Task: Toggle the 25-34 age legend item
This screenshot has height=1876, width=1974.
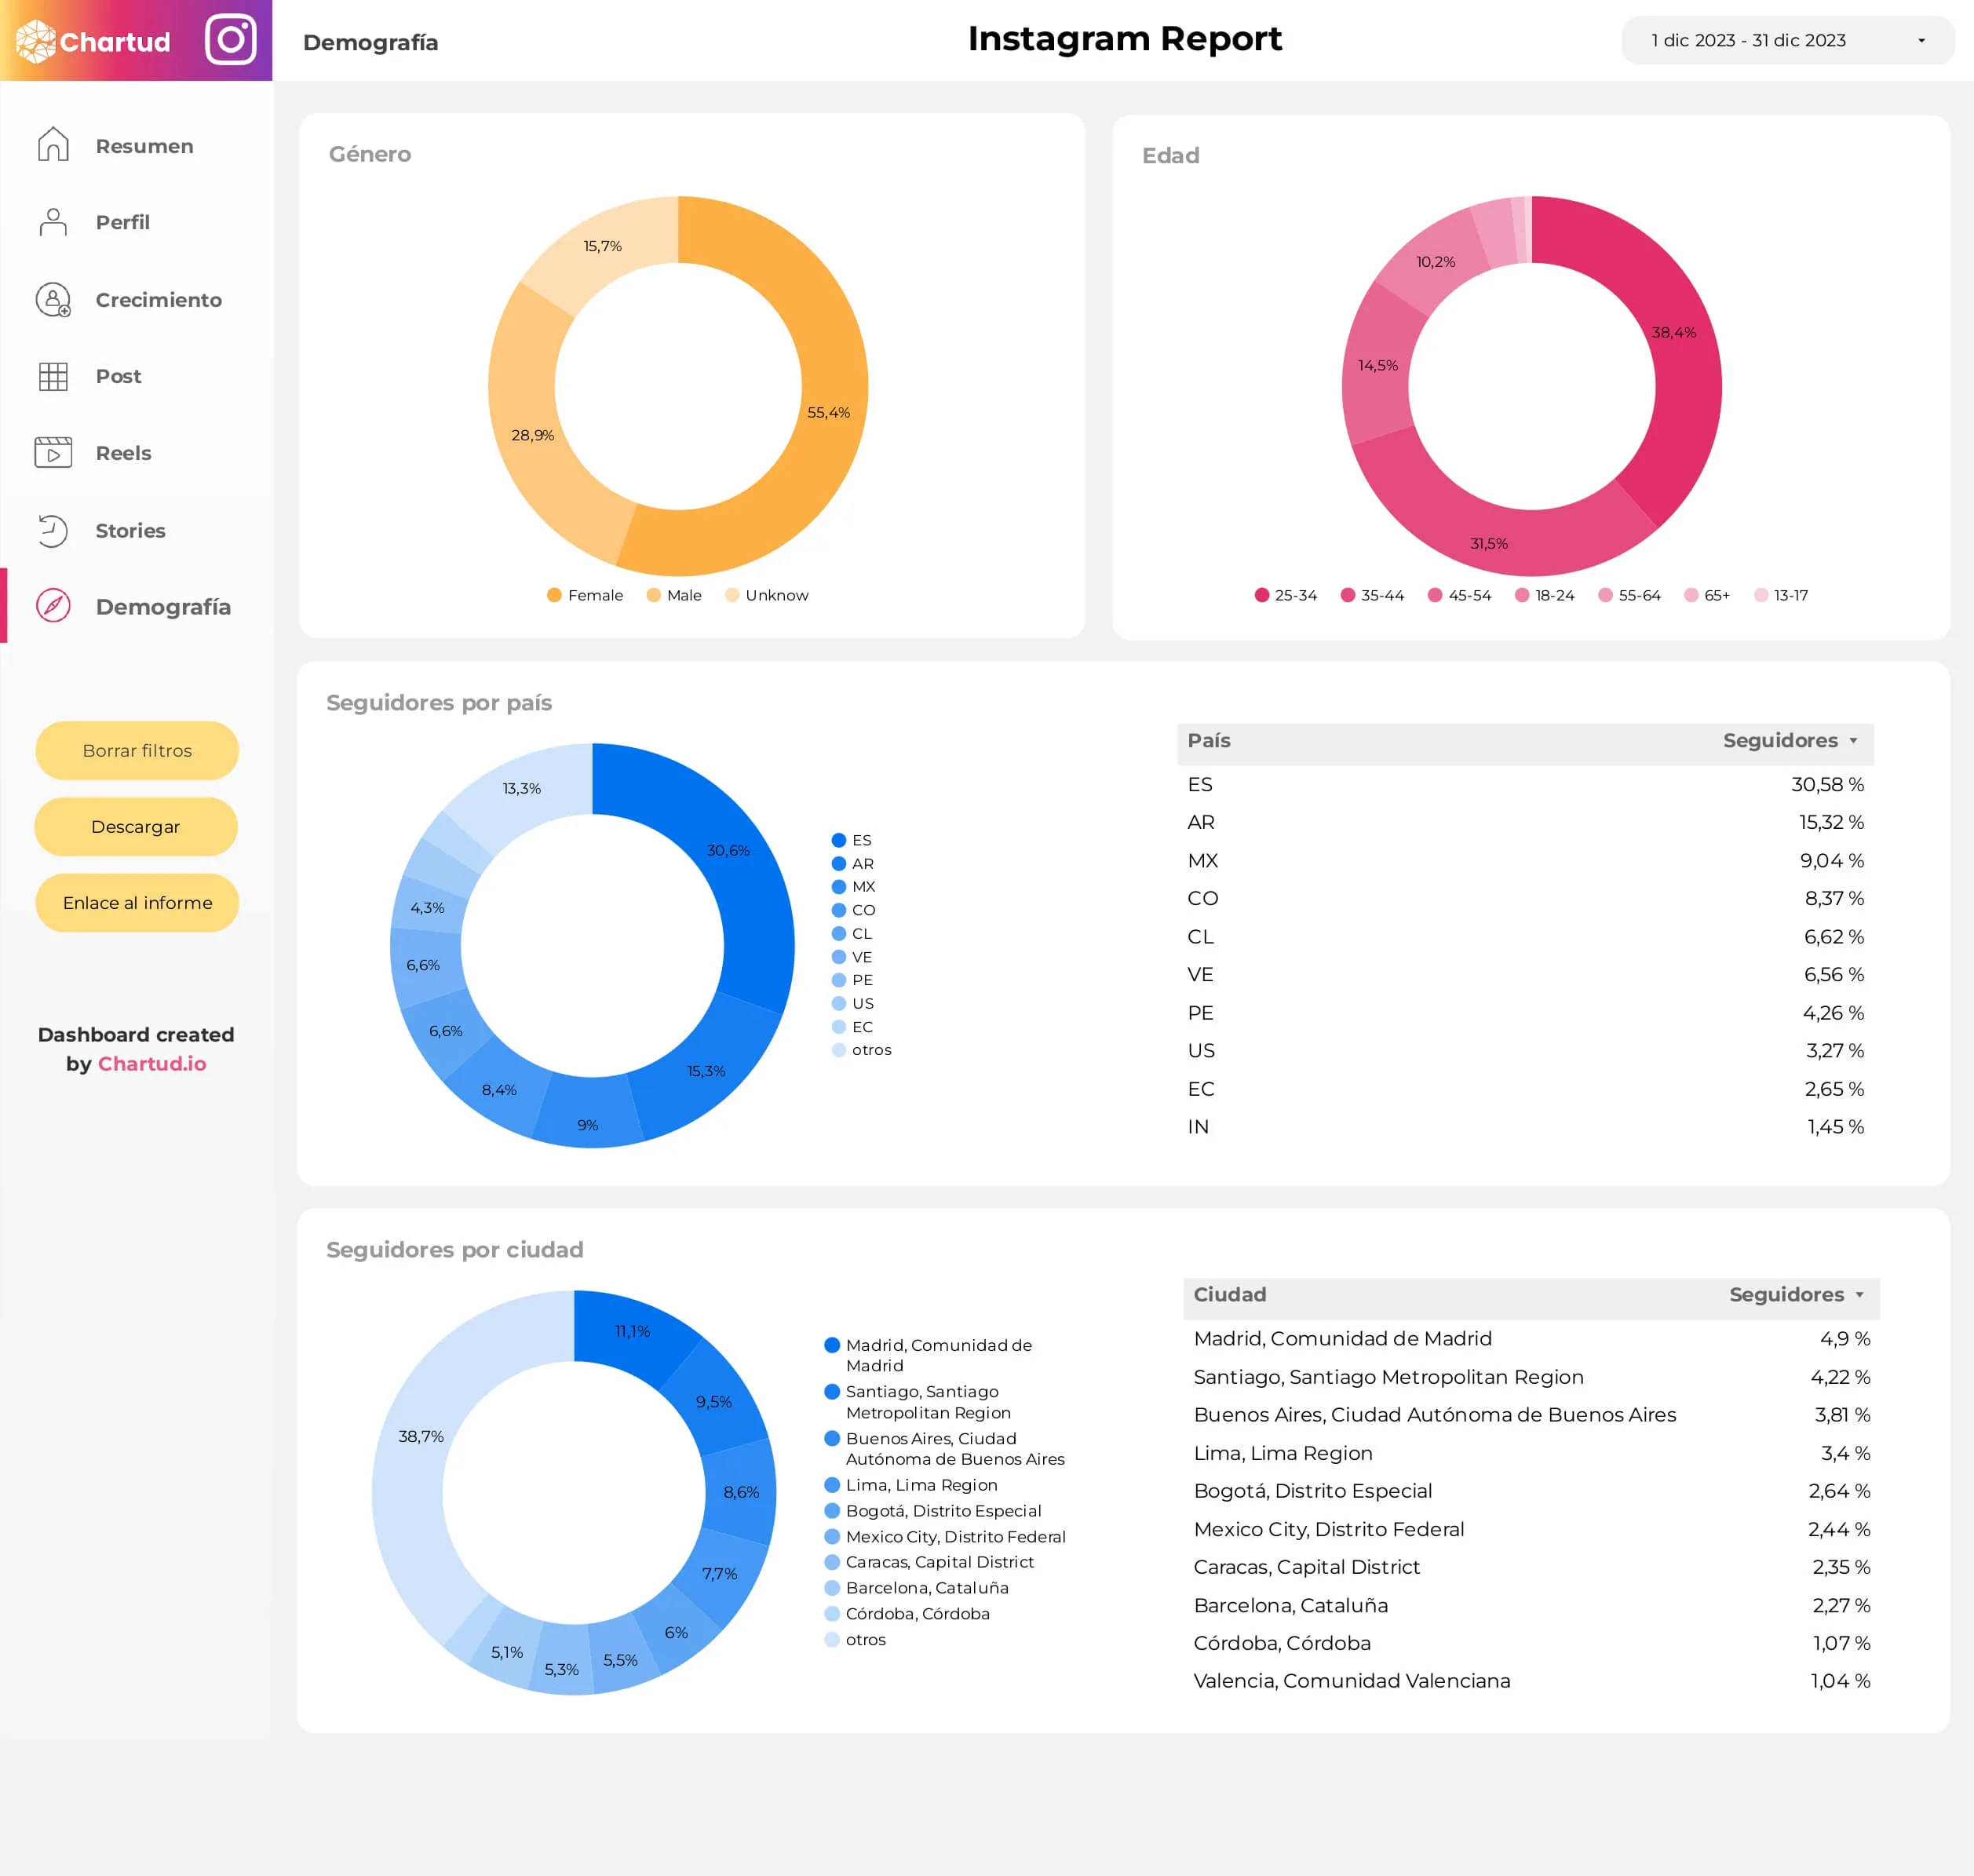Action: [x=1286, y=594]
